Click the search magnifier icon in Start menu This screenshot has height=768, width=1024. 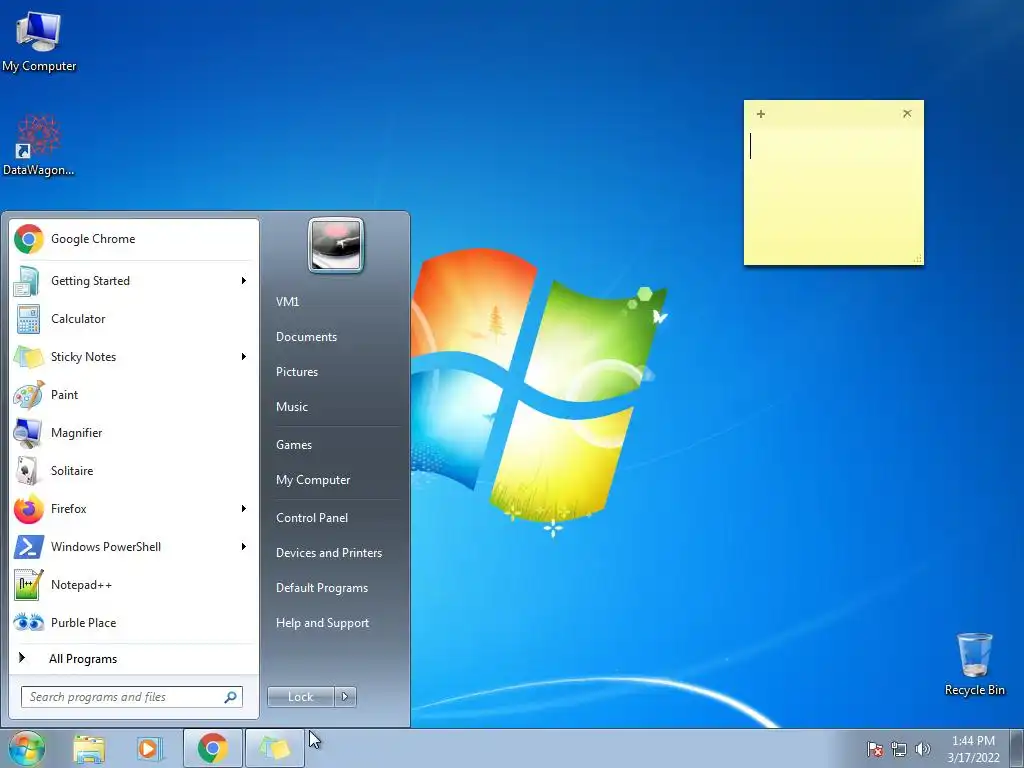(x=230, y=697)
